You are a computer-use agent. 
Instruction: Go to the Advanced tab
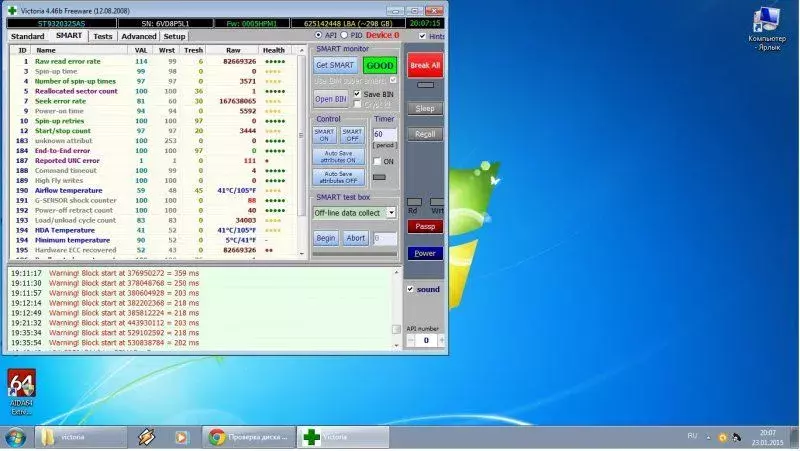pos(139,36)
